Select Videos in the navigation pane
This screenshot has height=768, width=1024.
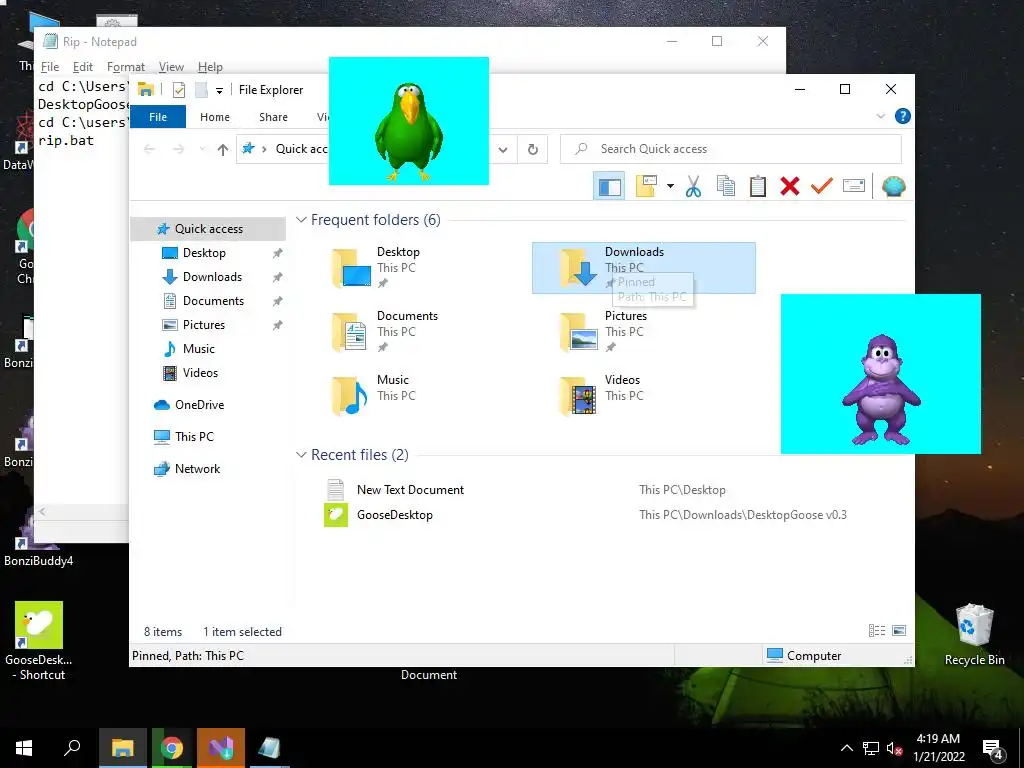[x=200, y=373]
